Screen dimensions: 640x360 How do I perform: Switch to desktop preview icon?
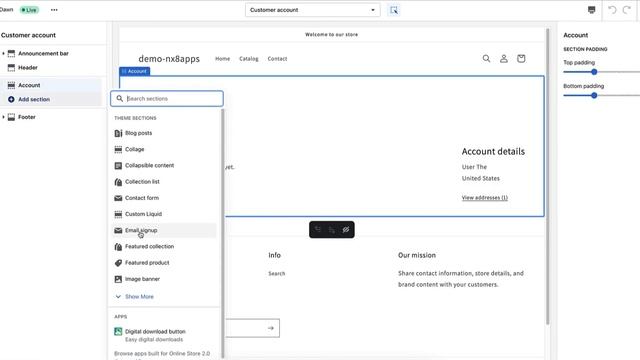591,10
